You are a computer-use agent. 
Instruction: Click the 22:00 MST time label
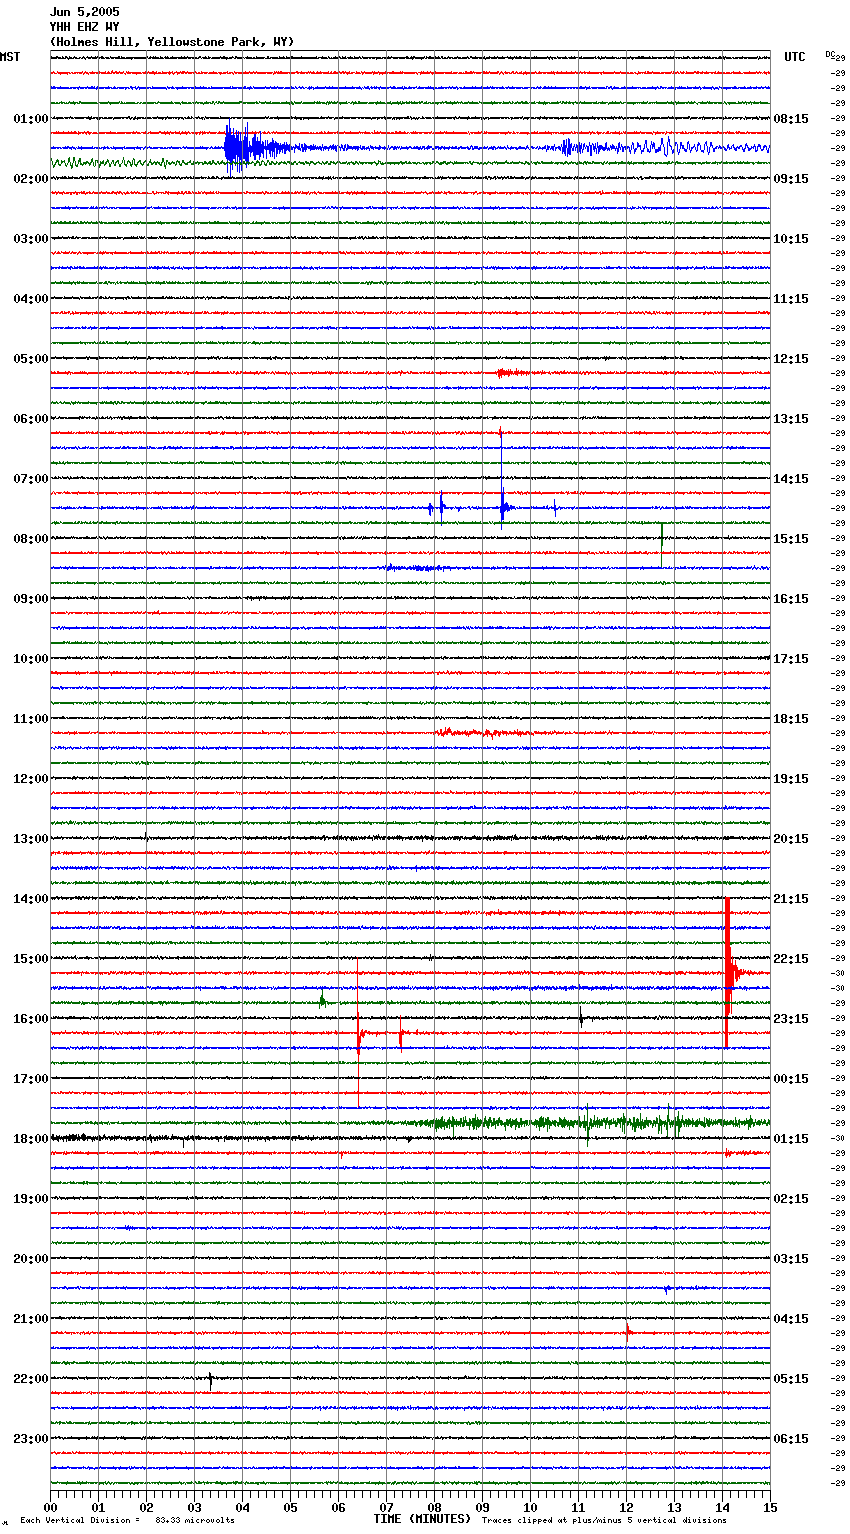coord(31,1379)
